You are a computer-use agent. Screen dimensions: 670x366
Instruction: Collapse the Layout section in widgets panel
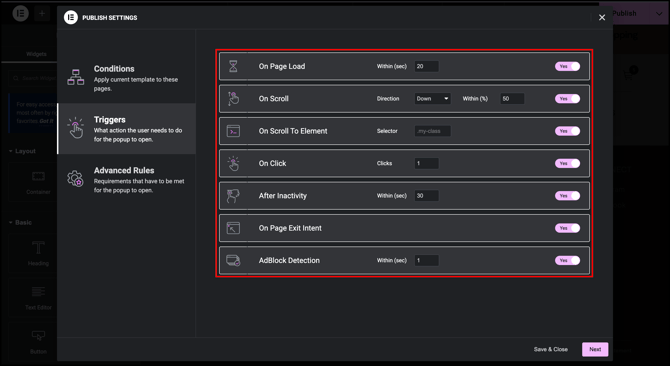[22, 151]
